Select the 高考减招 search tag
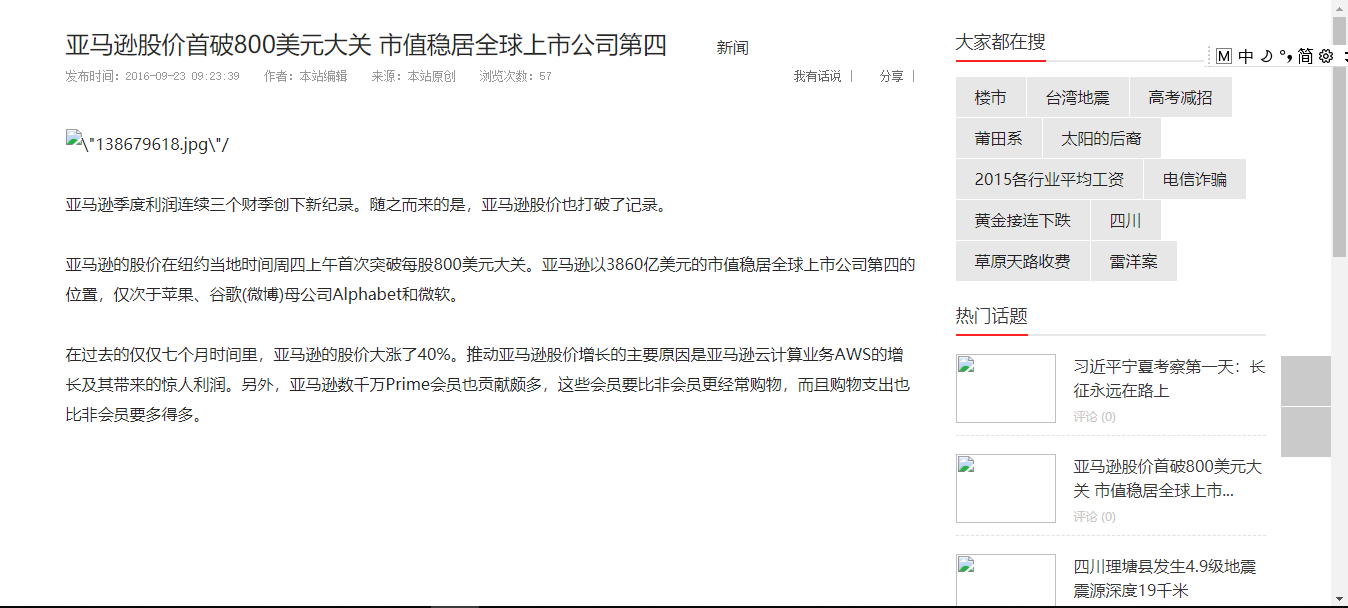1348x608 pixels. coord(1180,97)
